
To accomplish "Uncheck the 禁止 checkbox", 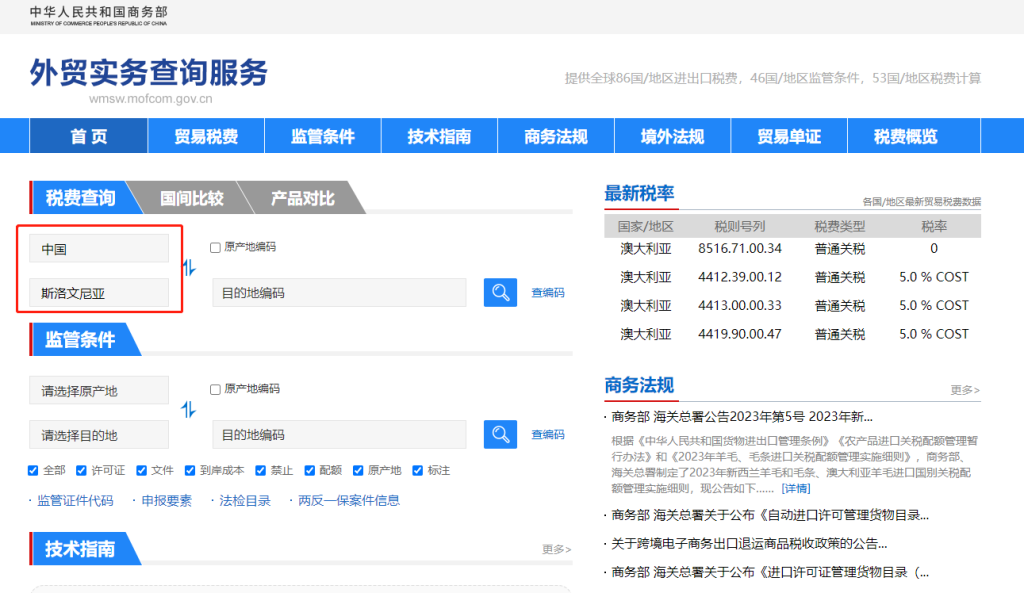I will (x=261, y=470).
